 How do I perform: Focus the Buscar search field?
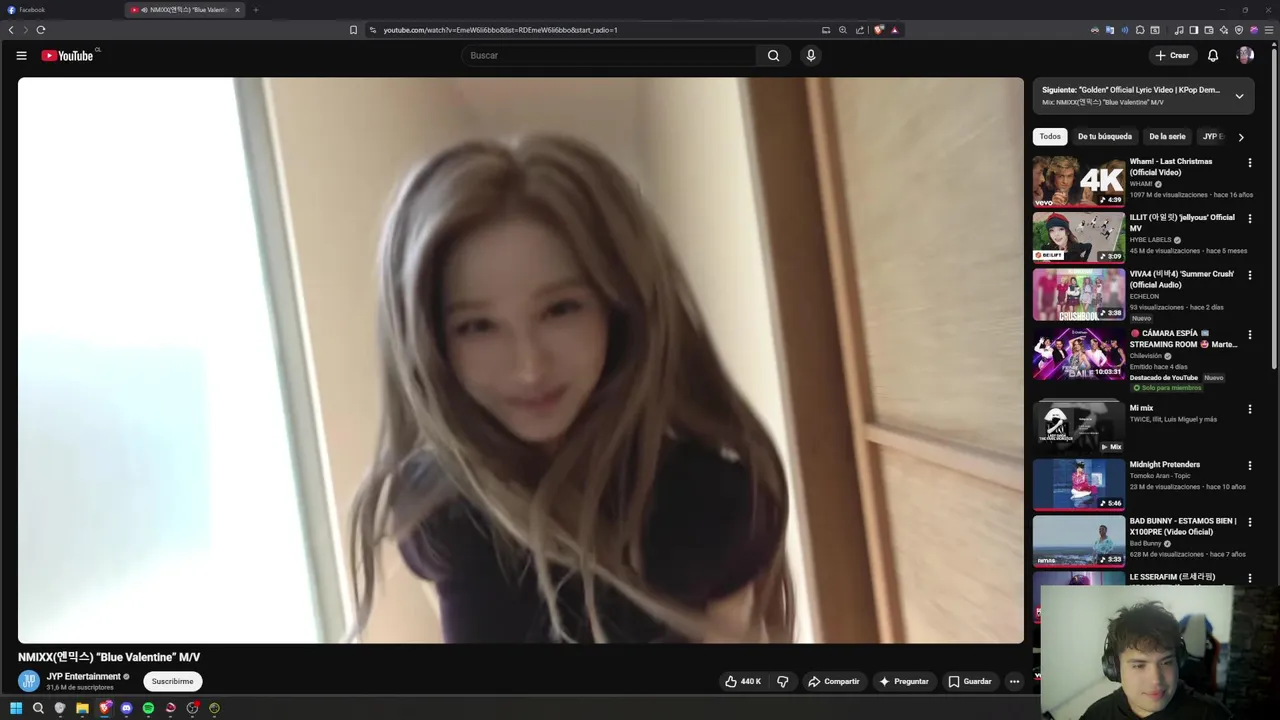click(x=610, y=56)
